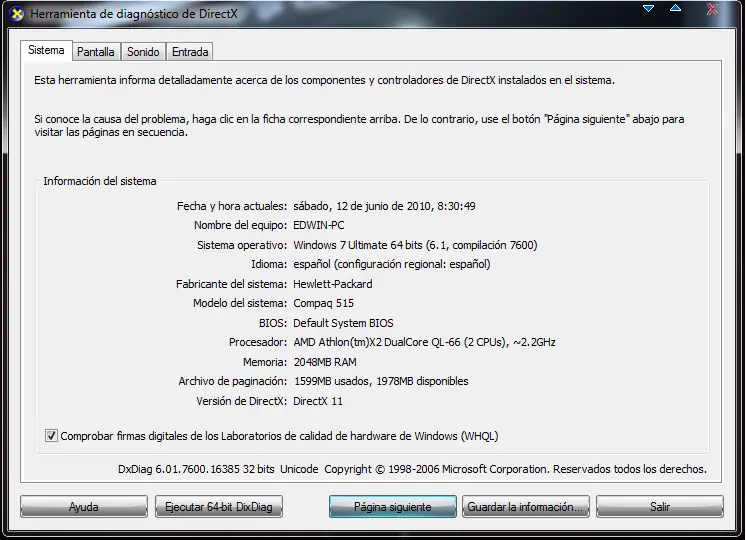Image resolution: width=746 pixels, height=540 pixels.
Task: Open the Sonido tab
Action: pos(143,52)
